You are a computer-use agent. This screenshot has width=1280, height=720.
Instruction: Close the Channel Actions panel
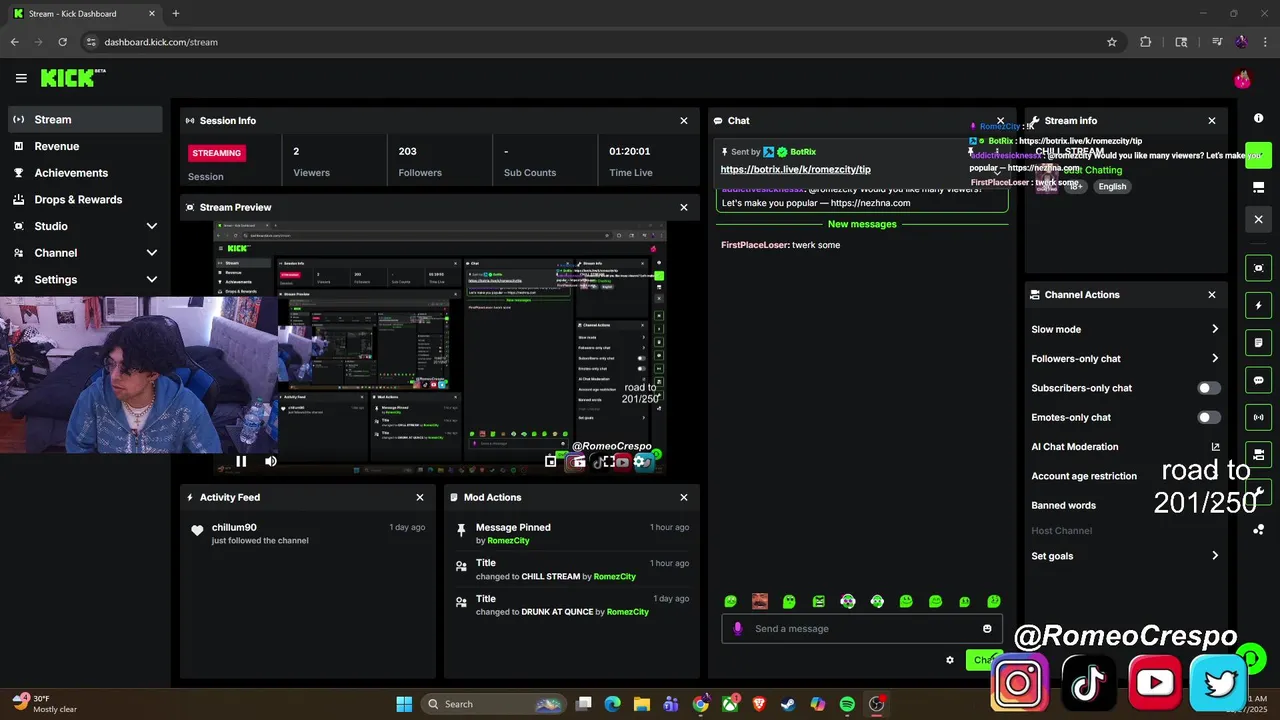click(x=1212, y=295)
